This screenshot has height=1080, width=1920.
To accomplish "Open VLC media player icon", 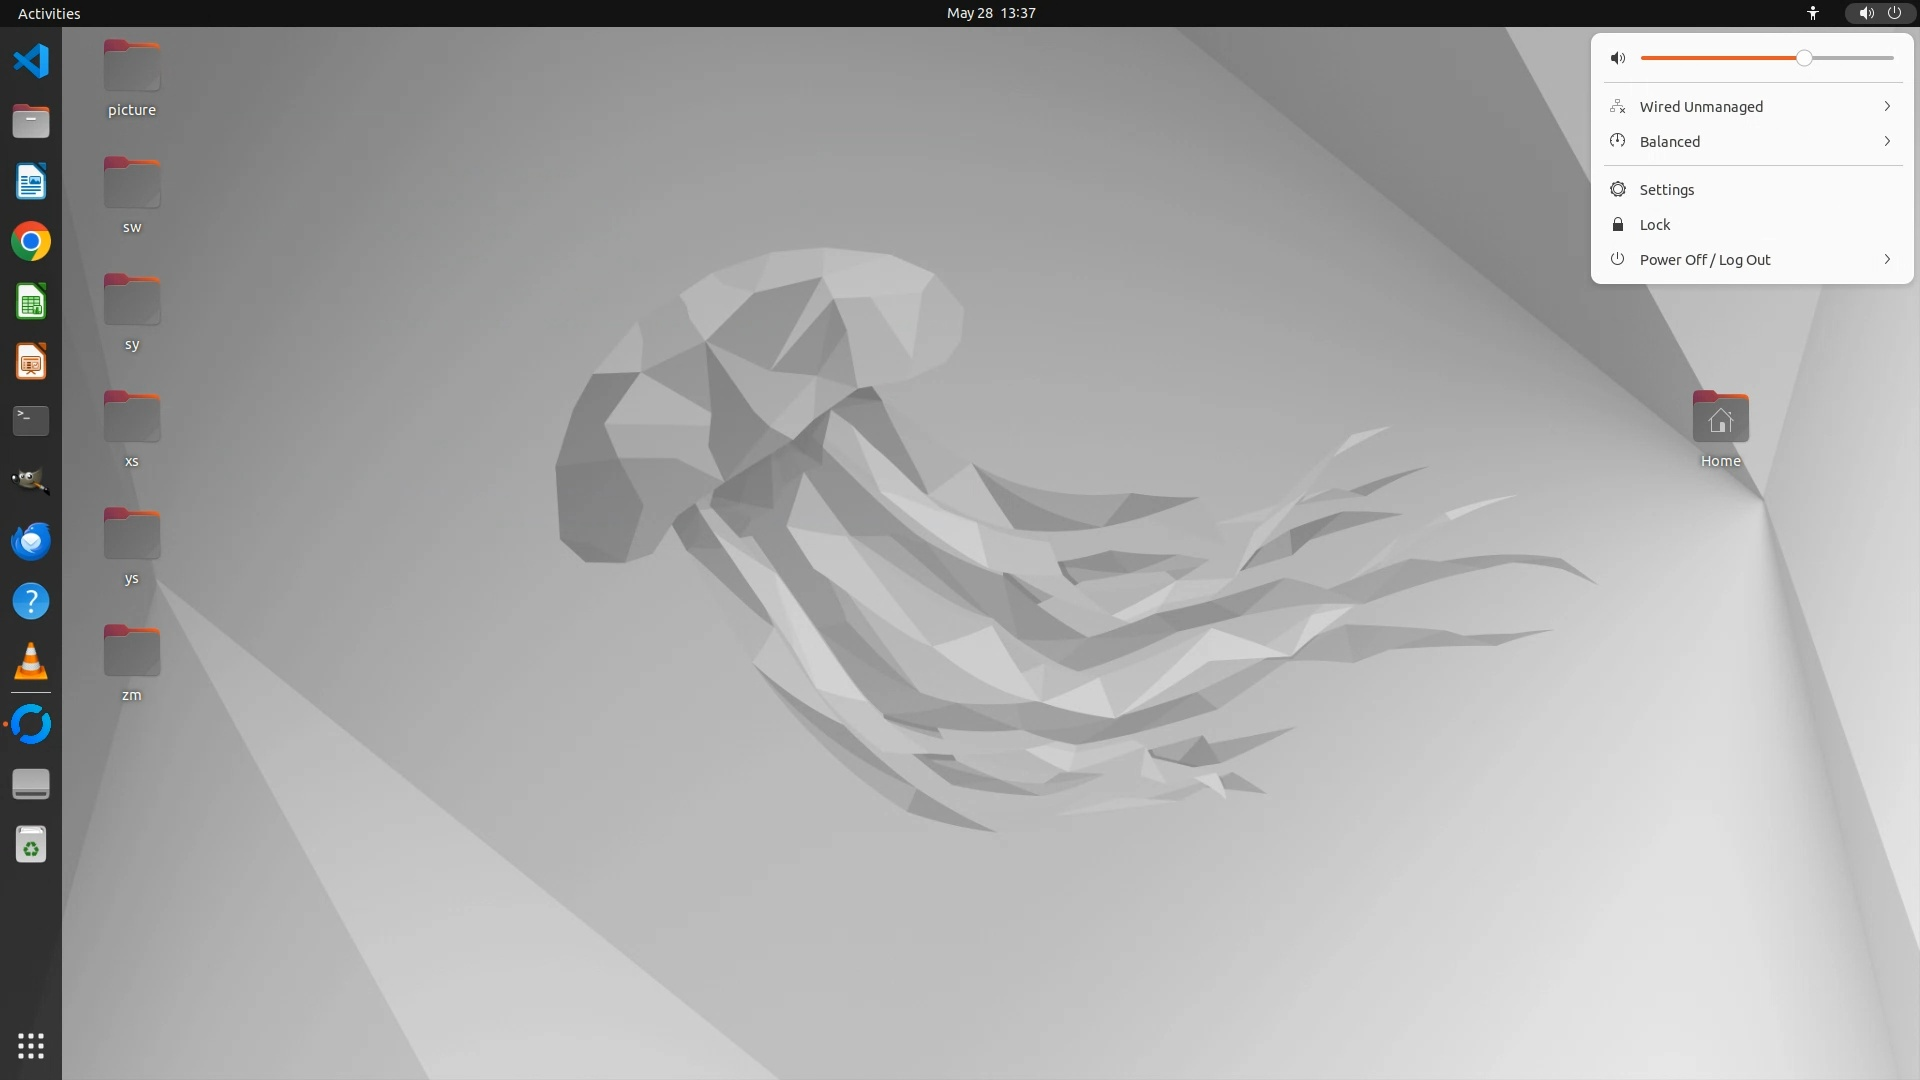I will point(31,661).
